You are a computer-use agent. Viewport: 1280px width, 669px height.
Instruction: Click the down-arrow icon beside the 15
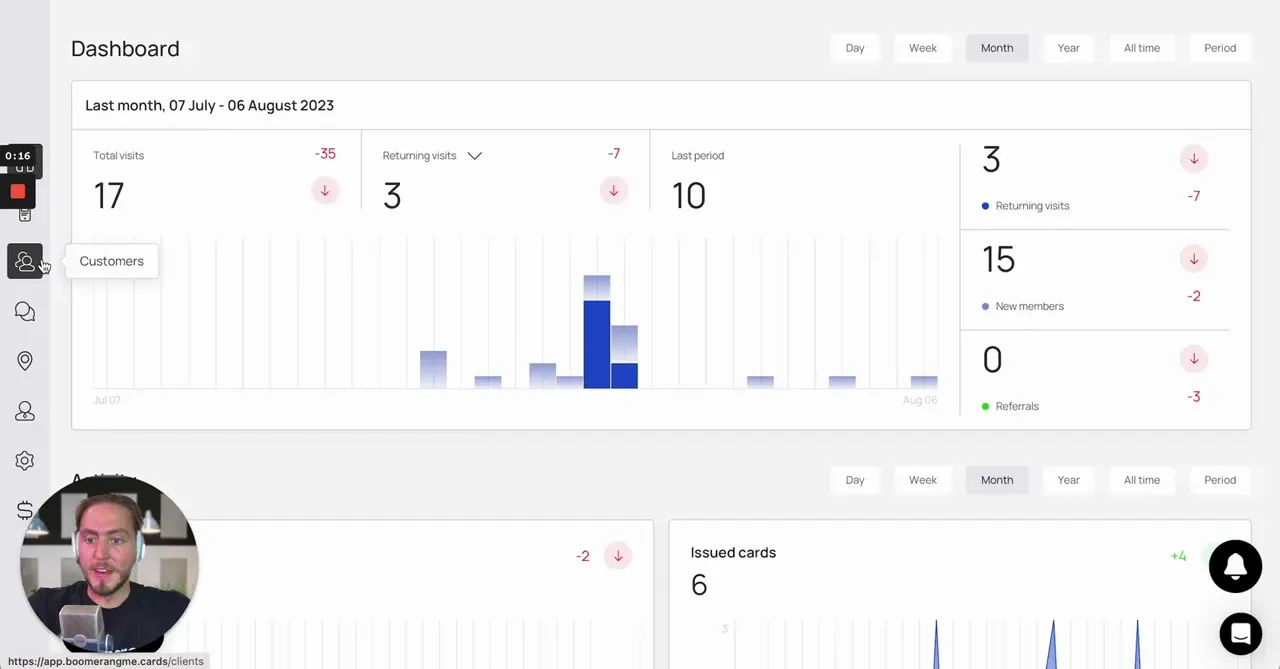[1193, 259]
